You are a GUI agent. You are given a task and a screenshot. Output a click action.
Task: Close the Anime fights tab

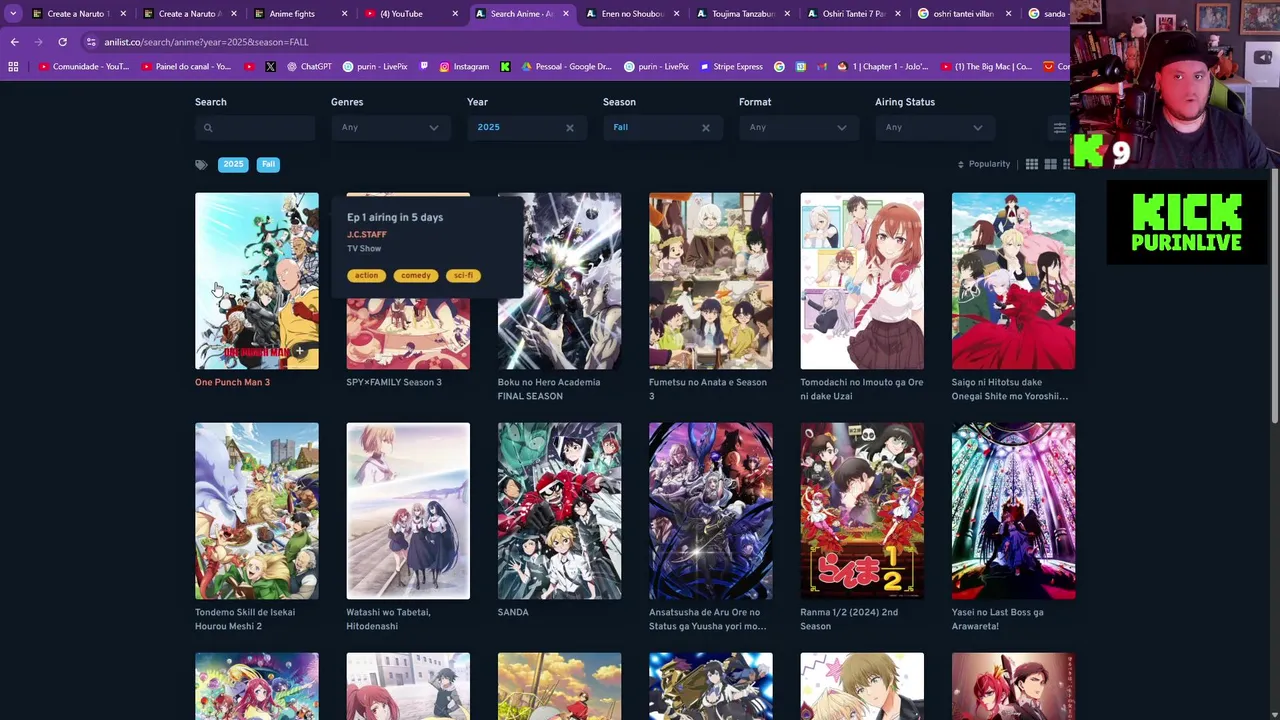345,14
